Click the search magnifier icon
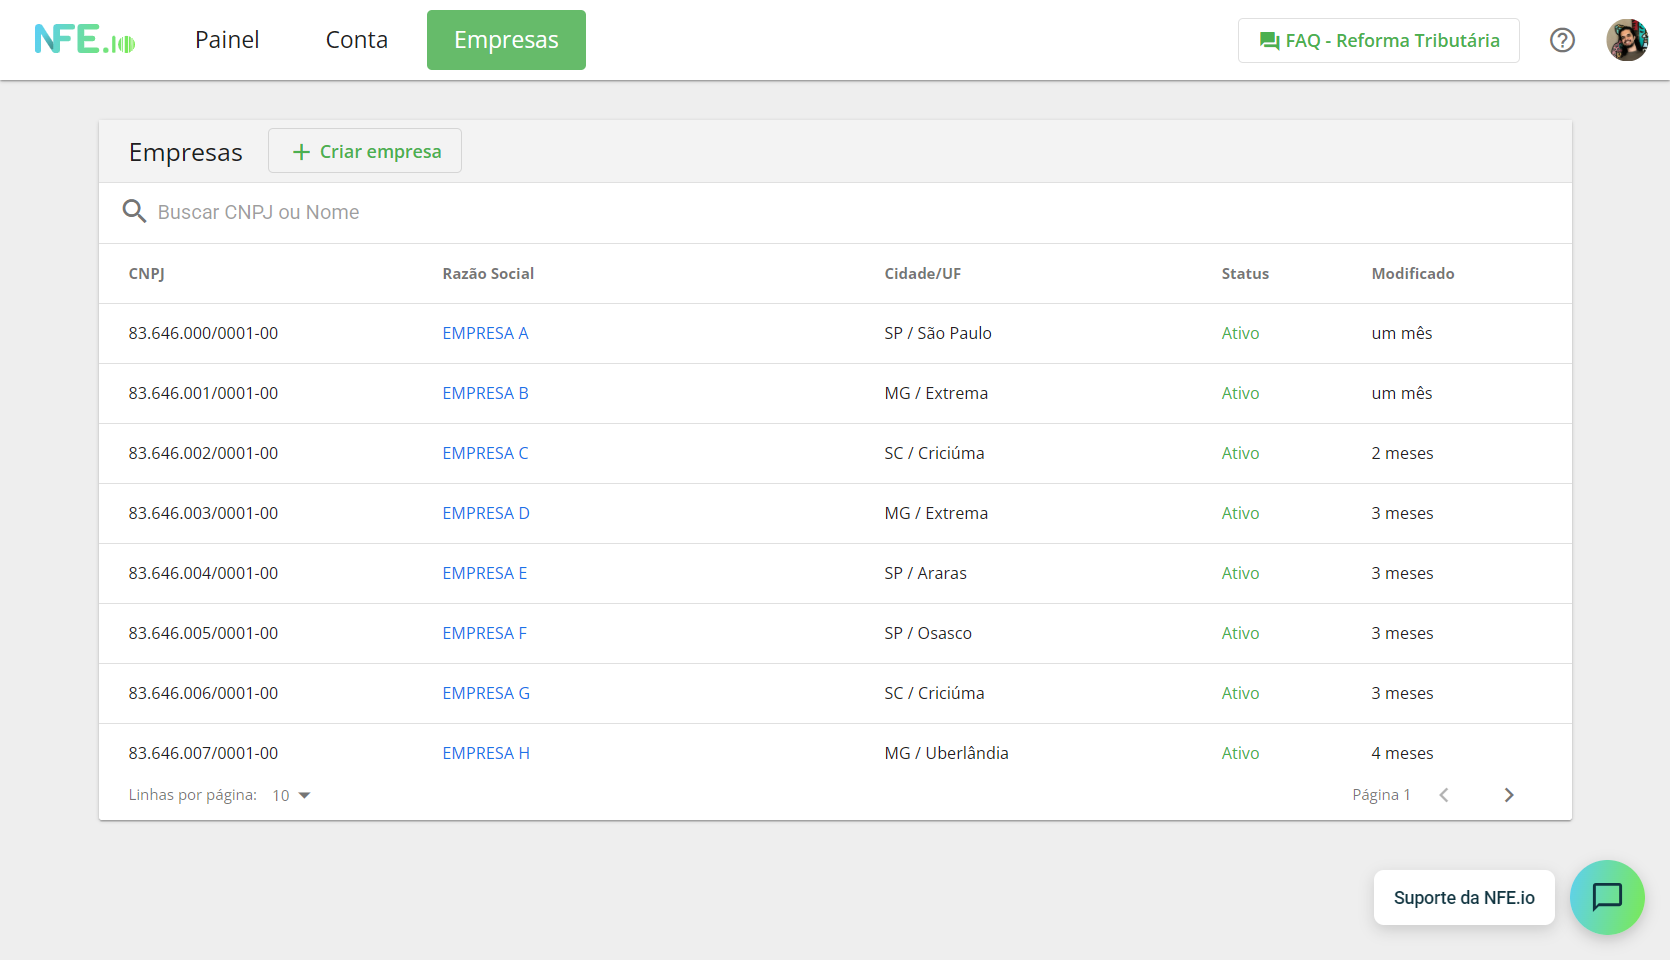This screenshot has height=960, width=1670. [x=134, y=211]
